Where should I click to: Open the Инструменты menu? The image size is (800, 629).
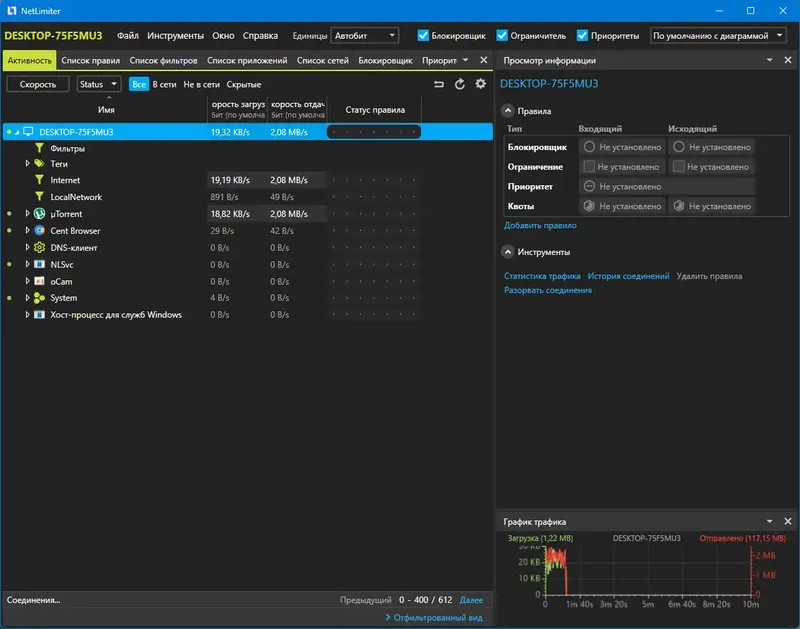click(x=176, y=36)
